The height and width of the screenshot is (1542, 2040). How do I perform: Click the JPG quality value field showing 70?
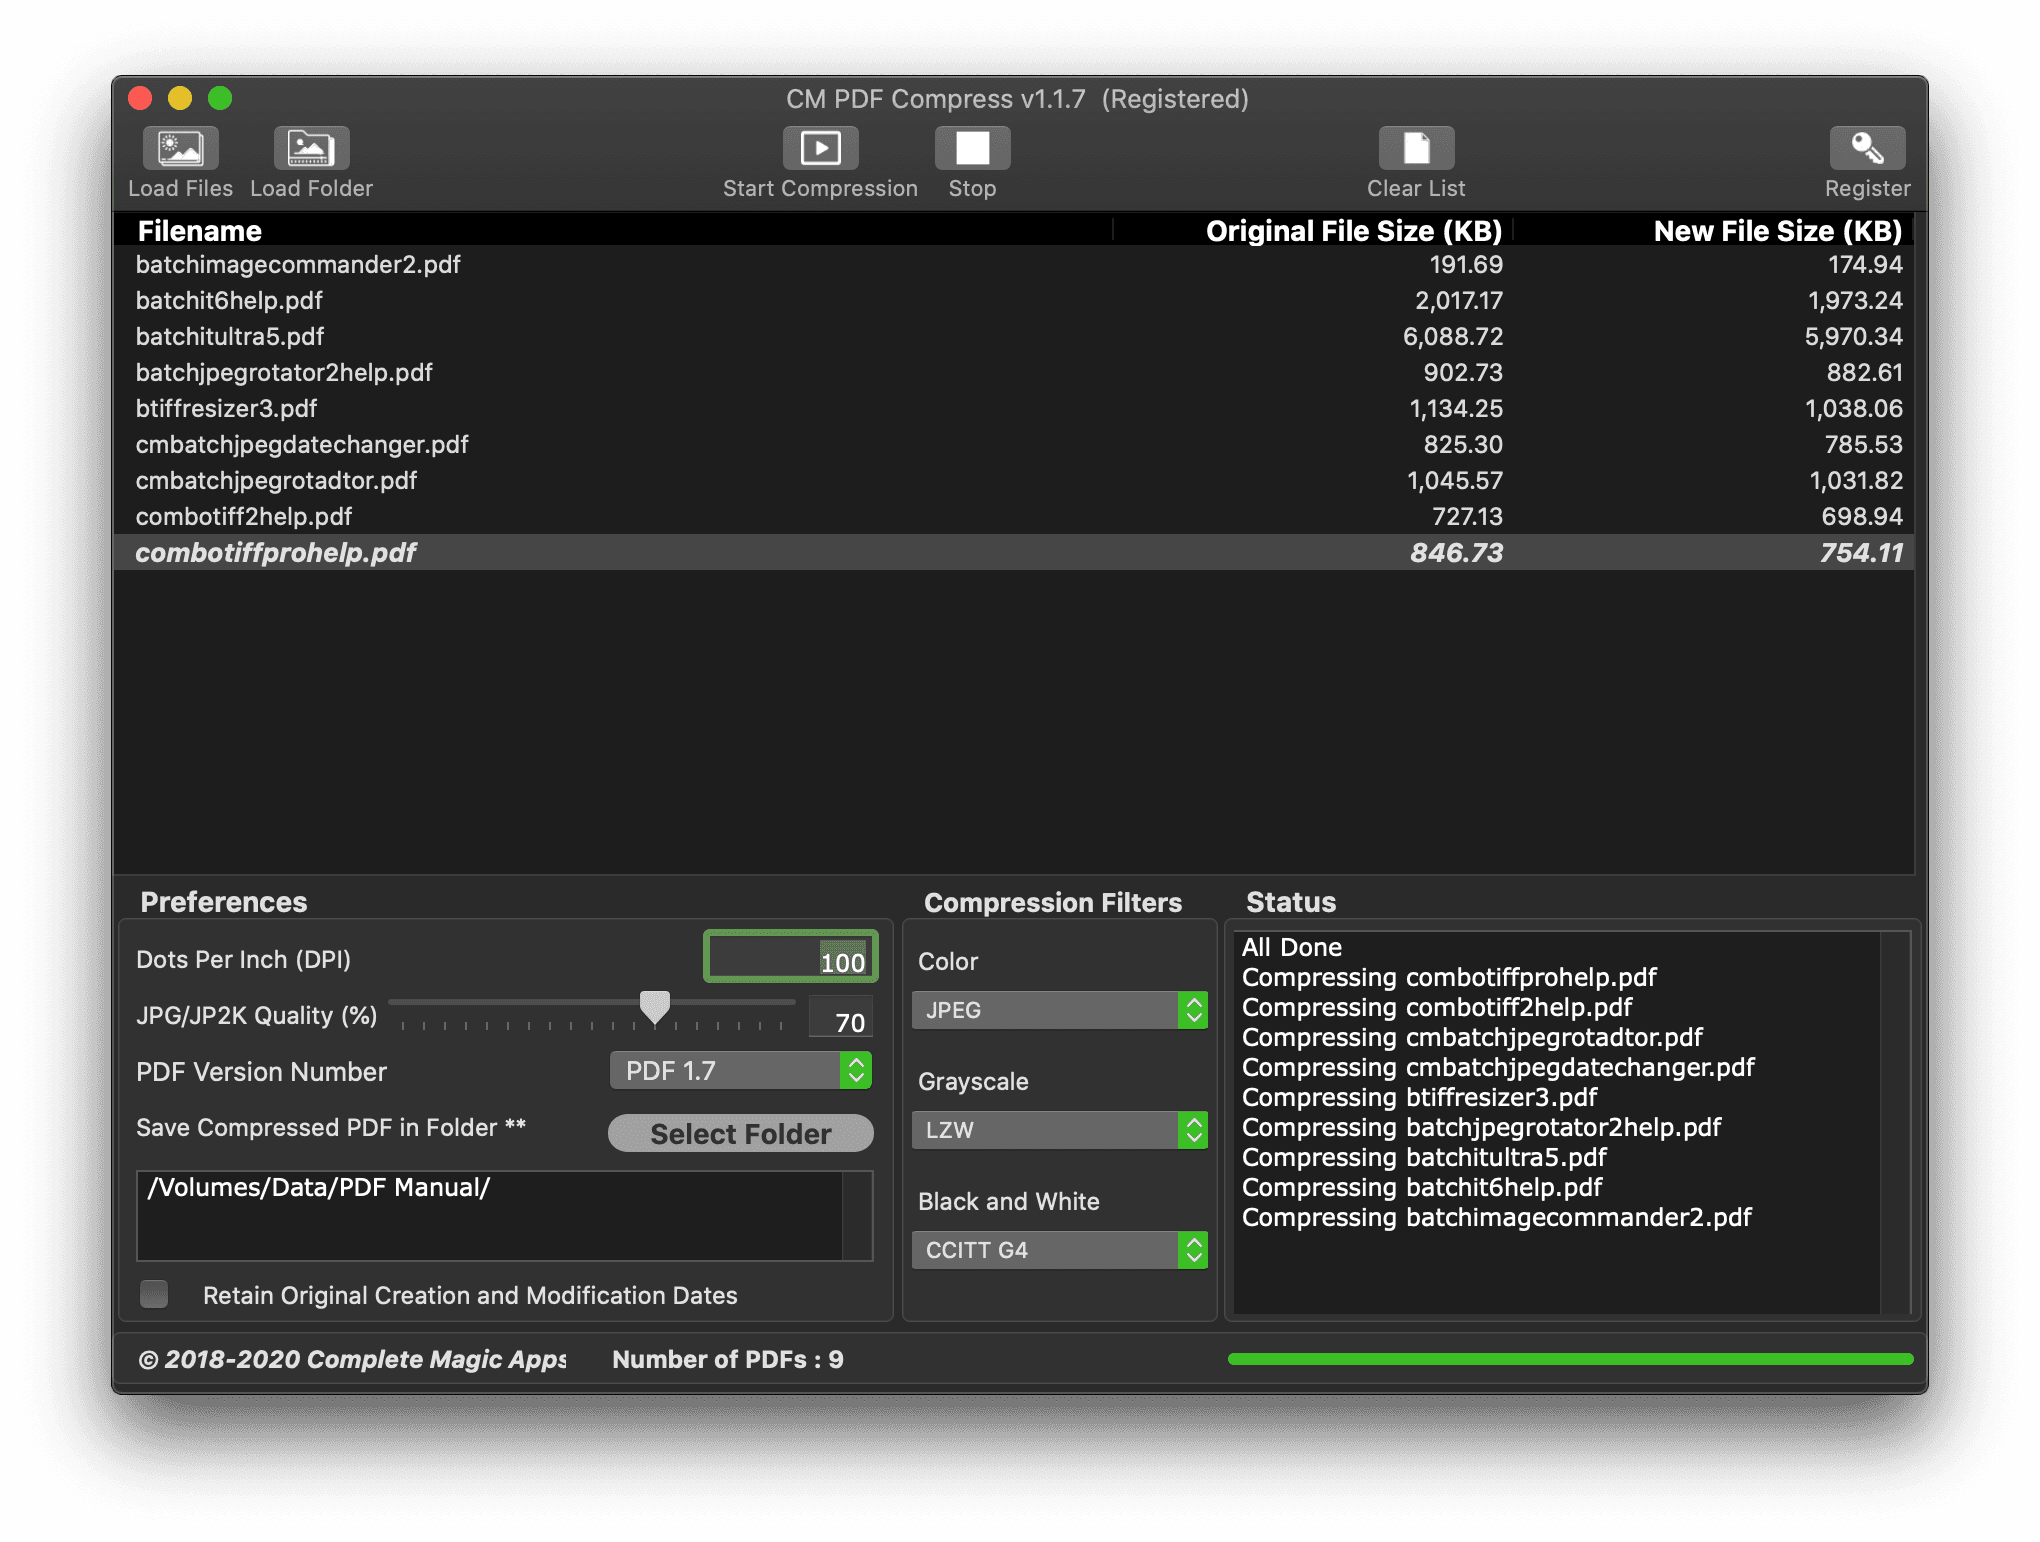(840, 1018)
